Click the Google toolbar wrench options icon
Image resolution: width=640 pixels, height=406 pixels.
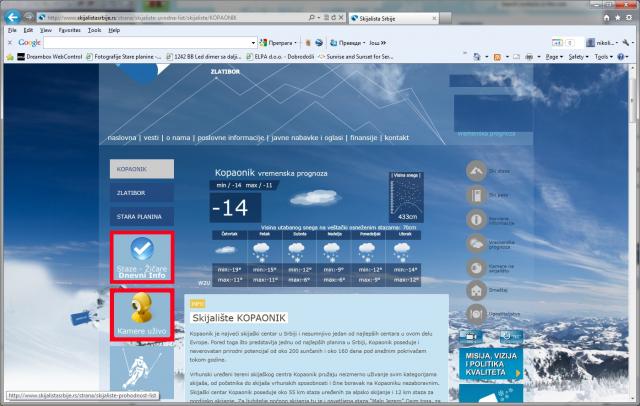pos(626,42)
